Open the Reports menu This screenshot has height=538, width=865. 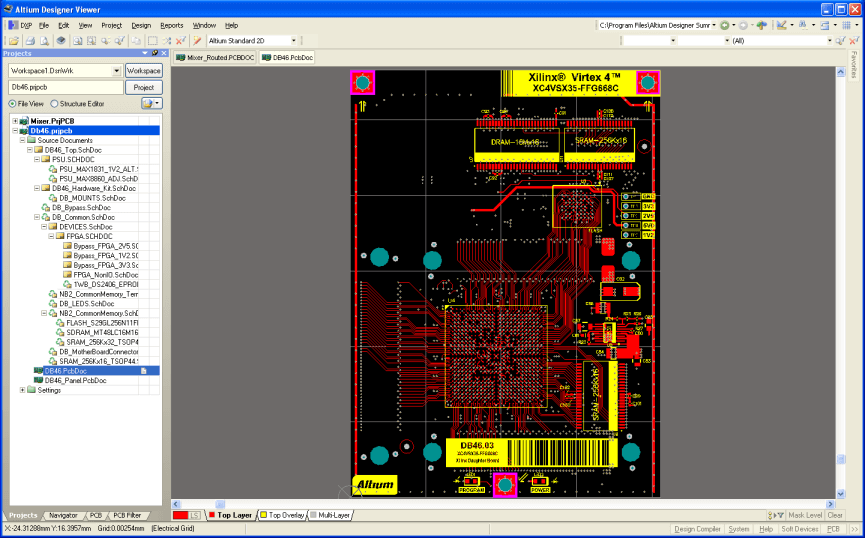point(172,25)
